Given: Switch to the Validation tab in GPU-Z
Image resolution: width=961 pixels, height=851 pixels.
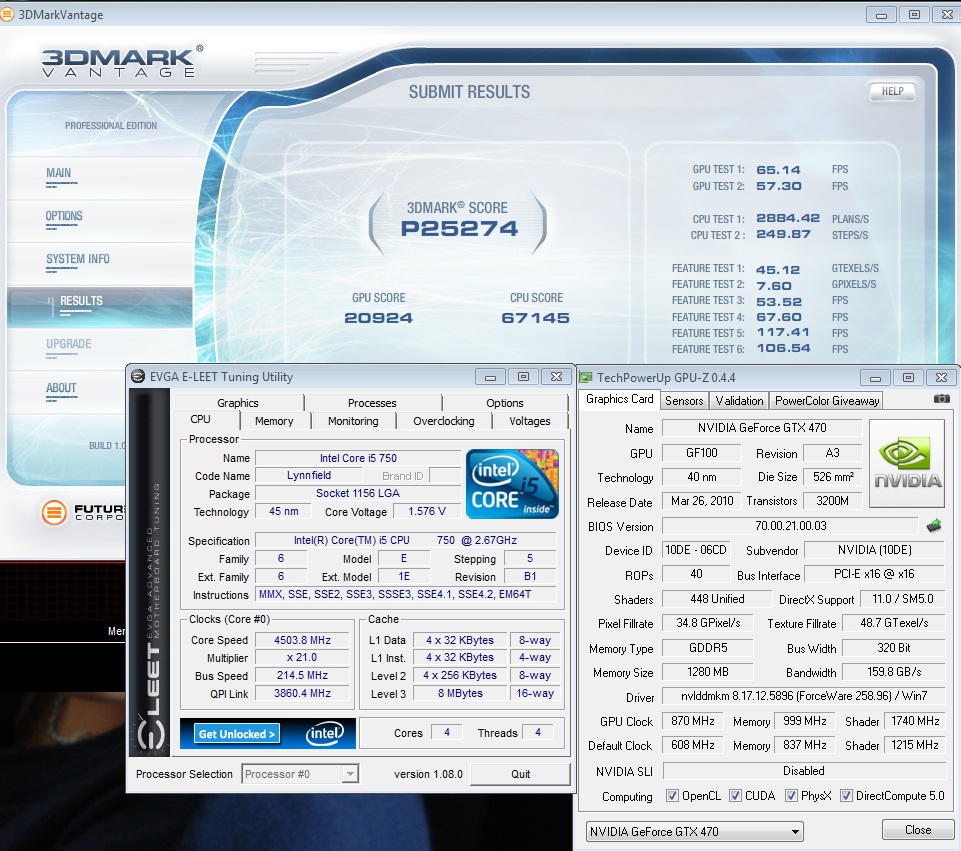Looking at the screenshot, I should point(739,401).
